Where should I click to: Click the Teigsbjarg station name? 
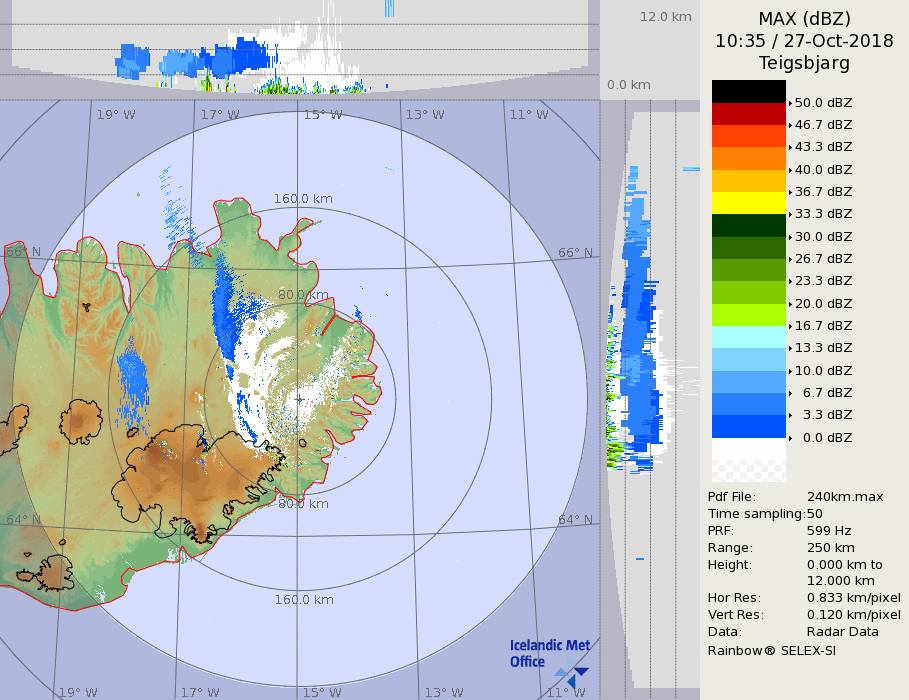pos(804,63)
